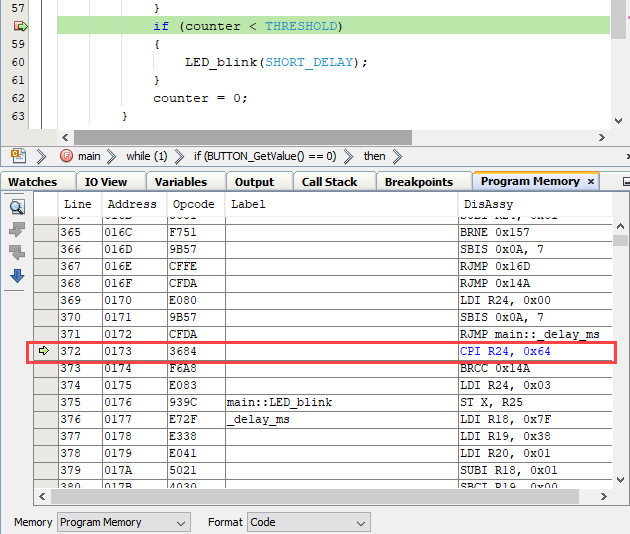Open the Format dropdown showing Code

pos(309,522)
